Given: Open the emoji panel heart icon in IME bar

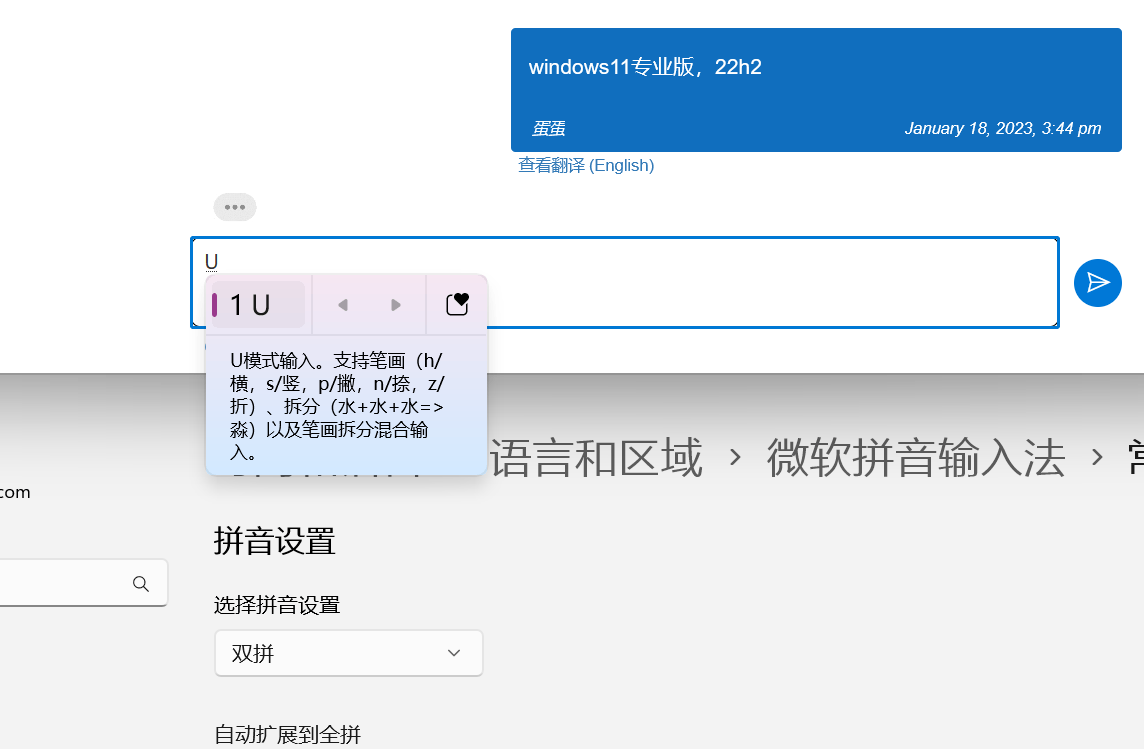Looking at the screenshot, I should [x=457, y=304].
